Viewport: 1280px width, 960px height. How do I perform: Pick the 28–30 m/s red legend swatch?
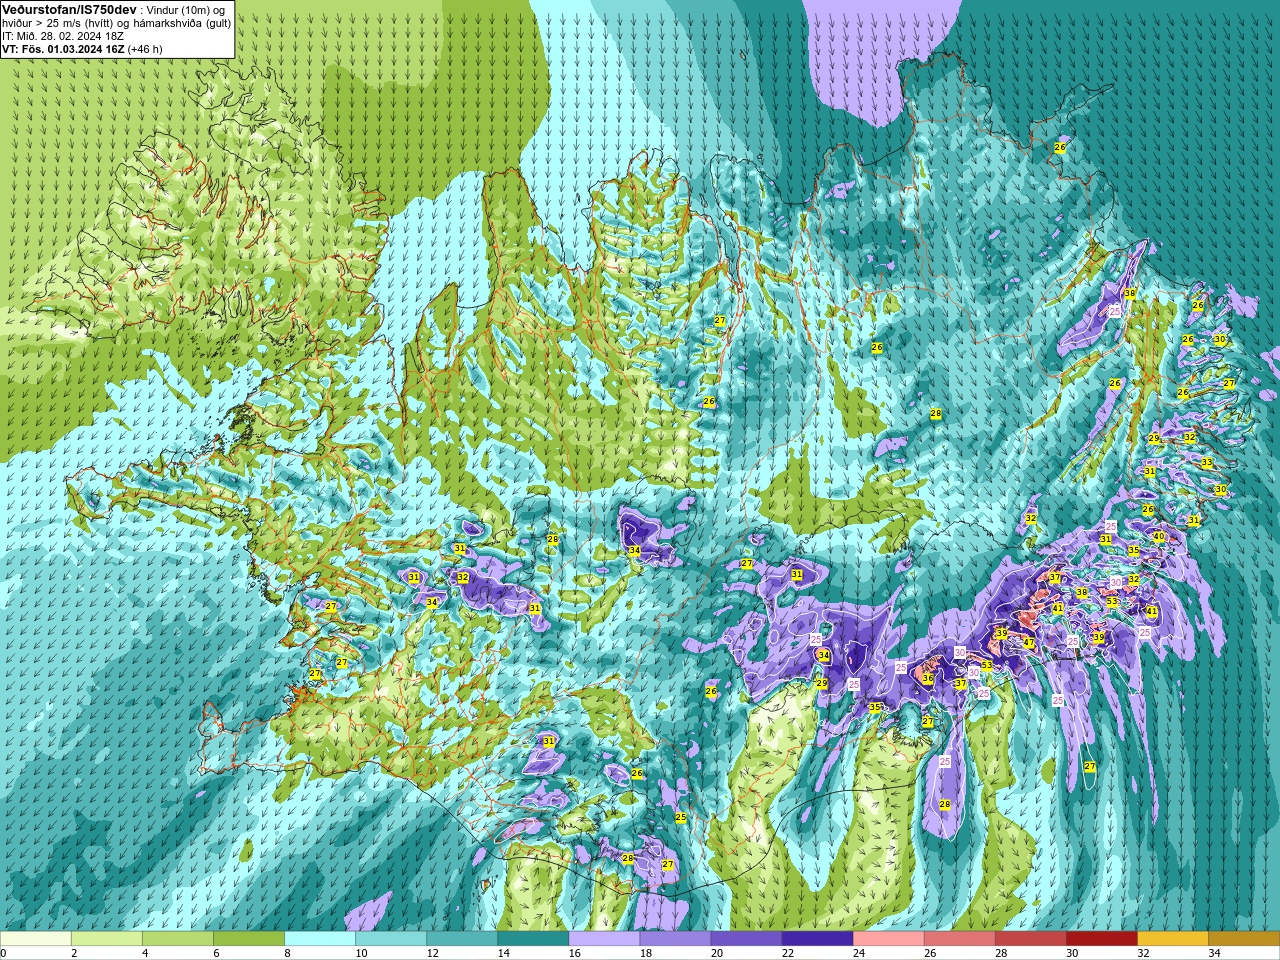coord(1030,939)
